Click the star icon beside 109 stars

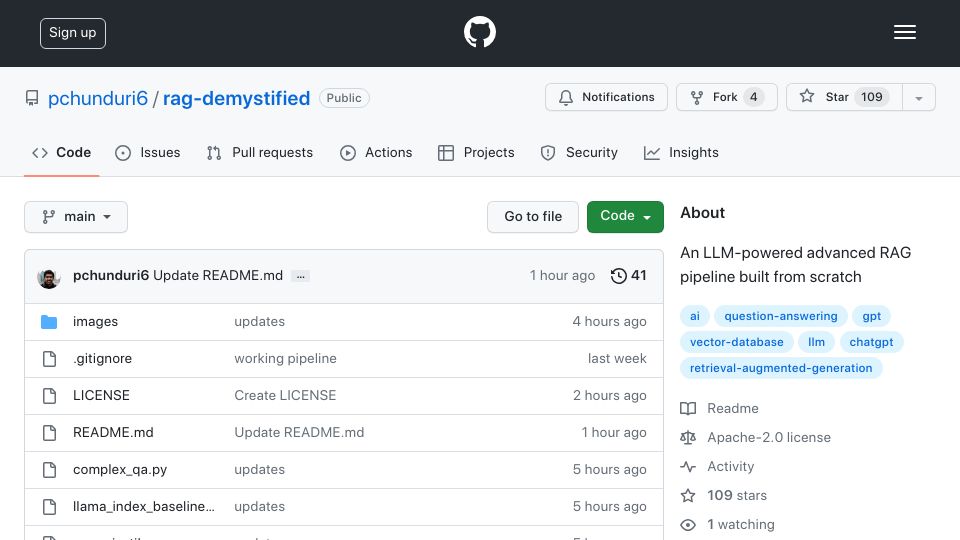coord(688,495)
